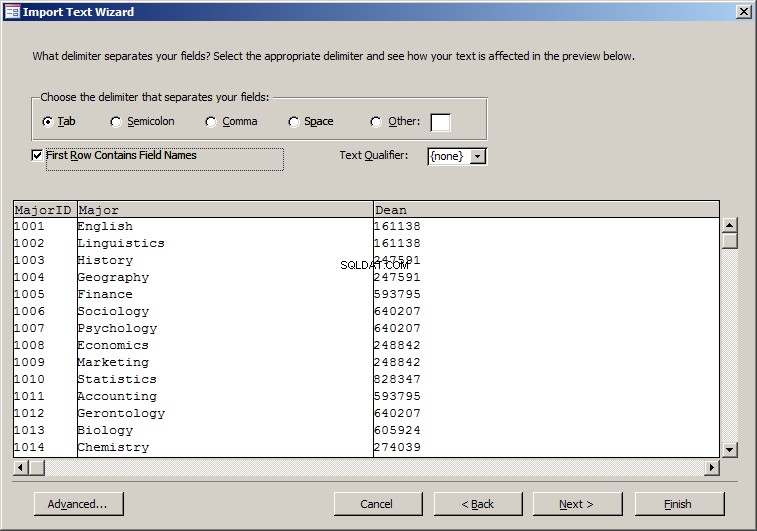Click the horizontal scroll left arrow
The image size is (757, 531).
click(21, 467)
